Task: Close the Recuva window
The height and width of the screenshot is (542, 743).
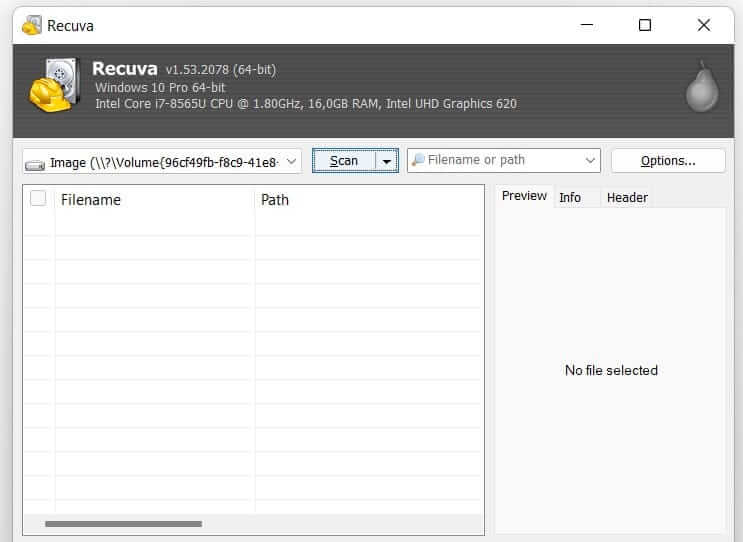Action: point(704,25)
